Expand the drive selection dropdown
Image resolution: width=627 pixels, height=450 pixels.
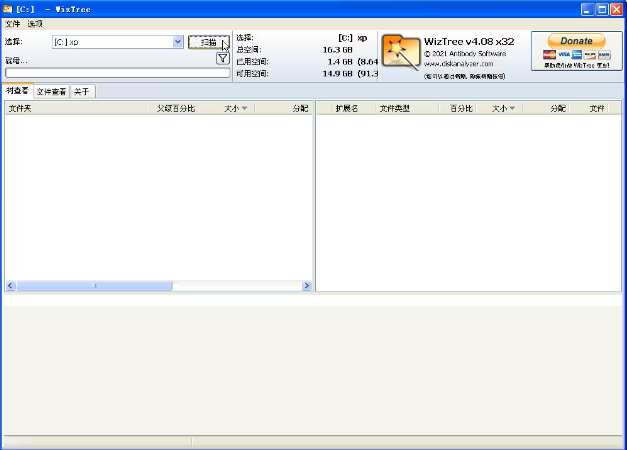pos(178,42)
